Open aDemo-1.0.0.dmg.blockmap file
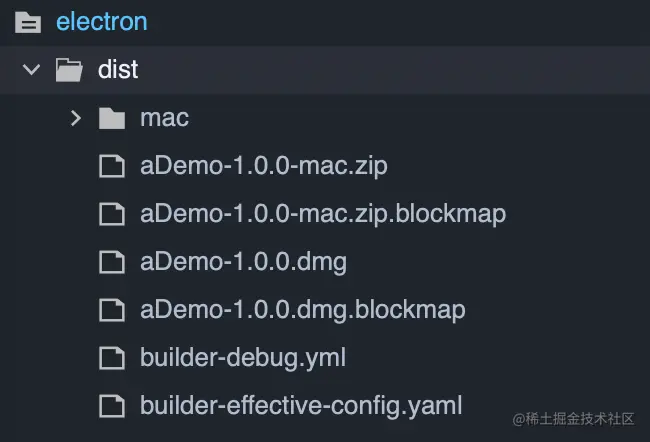650x442 pixels. pos(302,310)
